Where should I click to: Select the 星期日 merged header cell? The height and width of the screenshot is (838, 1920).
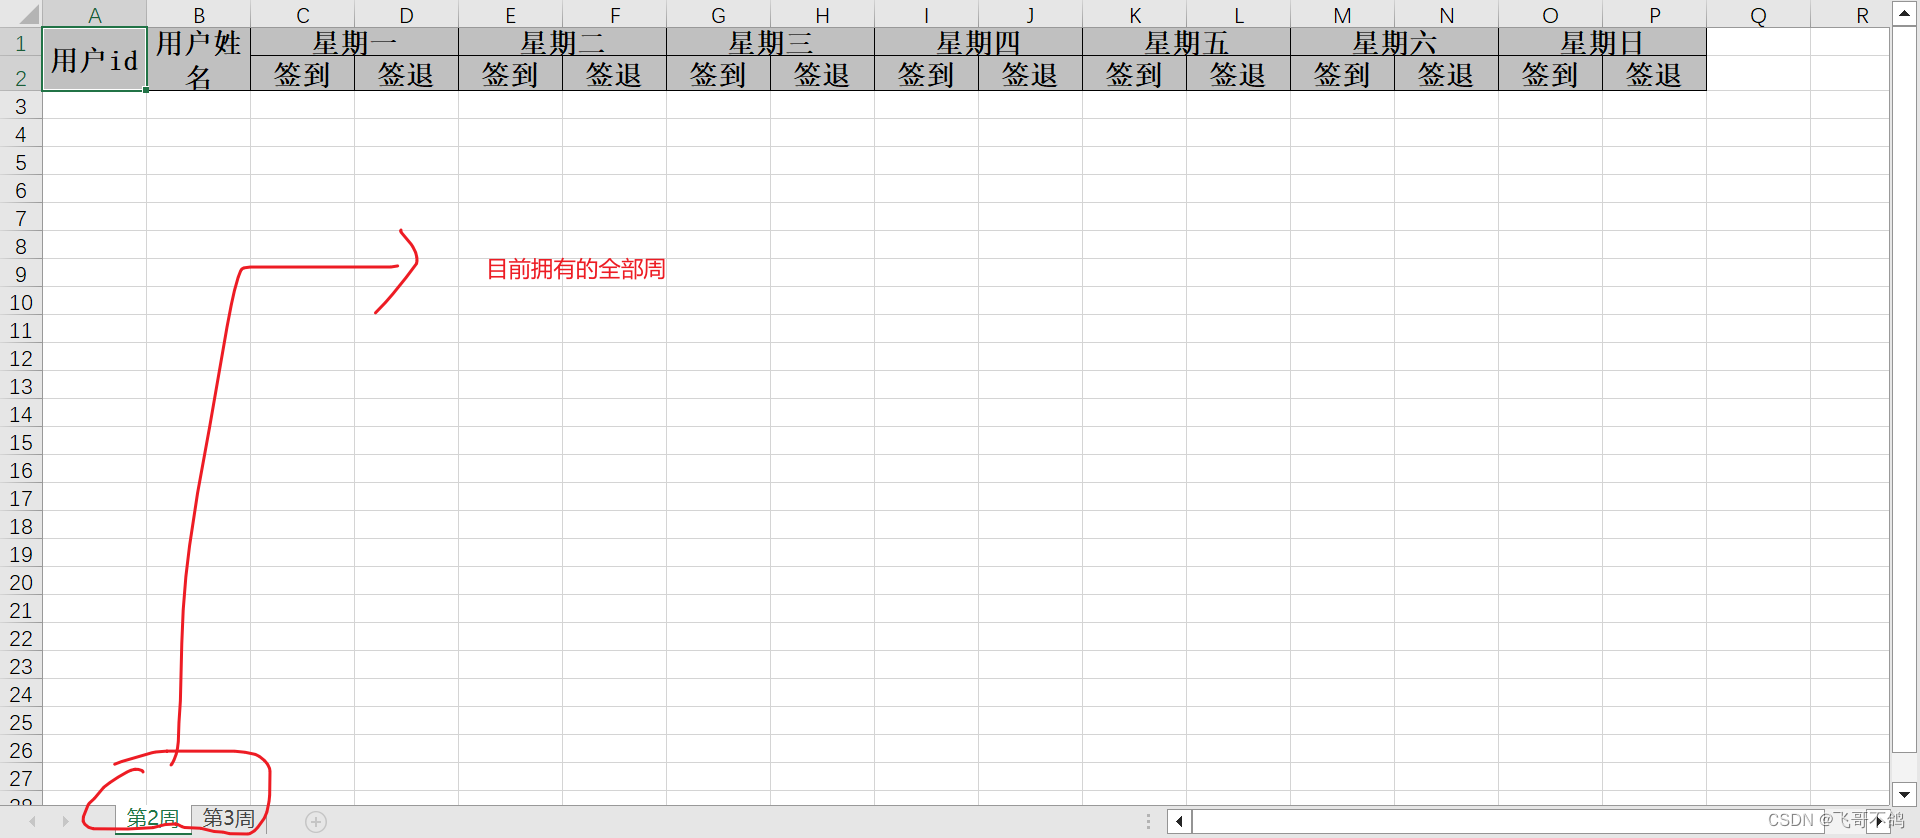(x=1603, y=42)
